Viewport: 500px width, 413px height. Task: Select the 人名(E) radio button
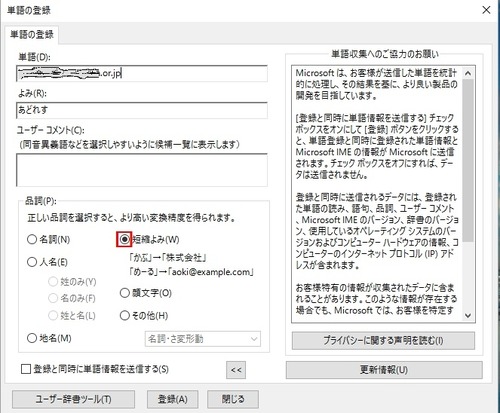click(32, 262)
